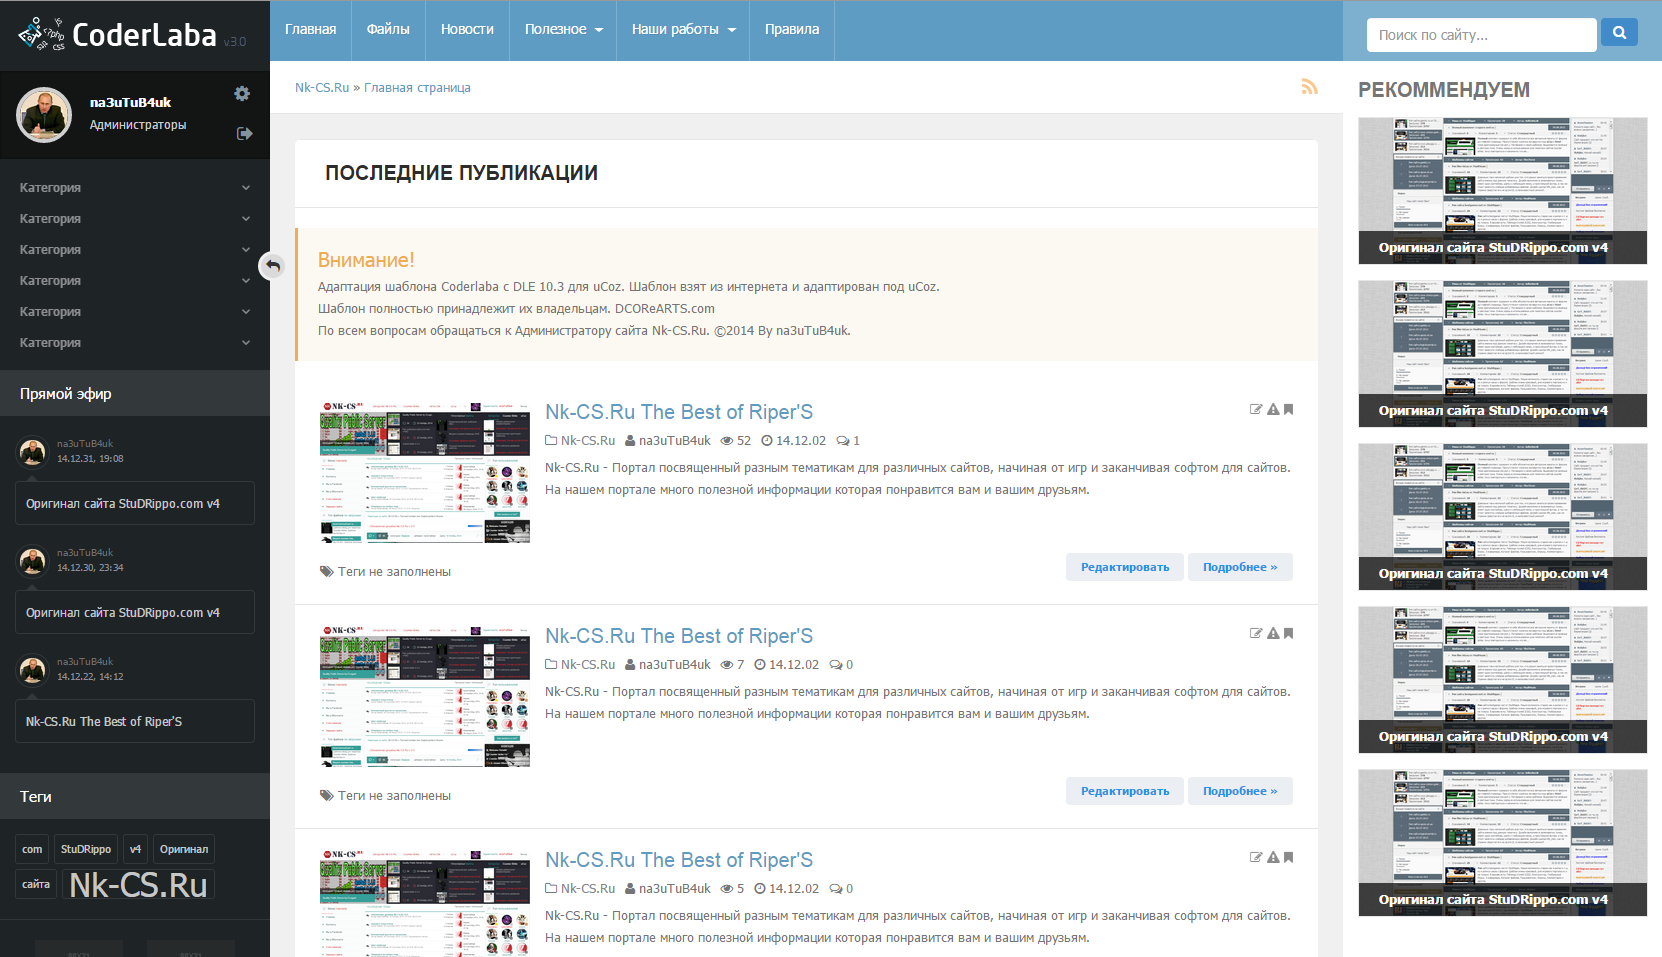Image resolution: width=1662 pixels, height=957 pixels.
Task: Click the tag icon under the first post
Action: [x=327, y=572]
